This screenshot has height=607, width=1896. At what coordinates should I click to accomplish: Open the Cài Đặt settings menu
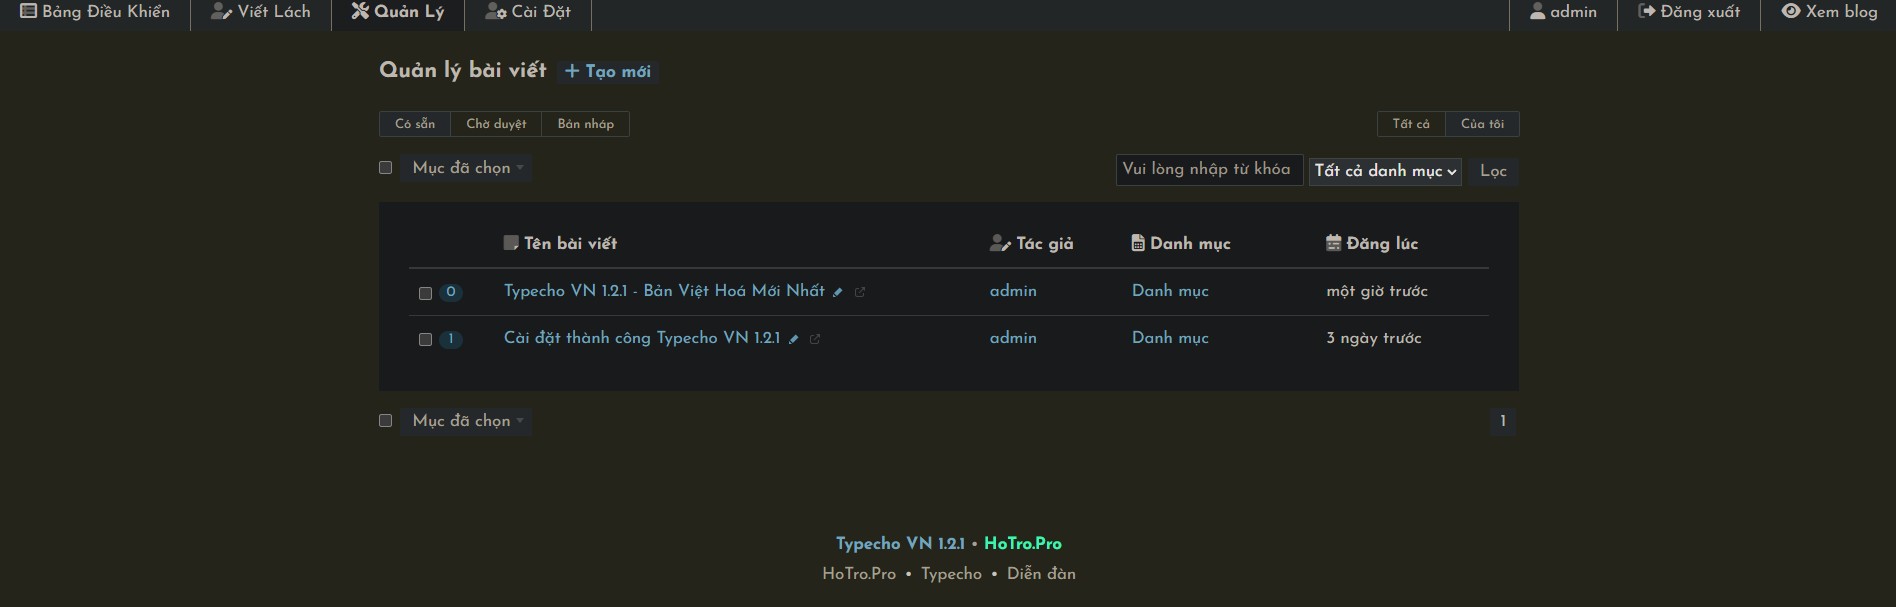[528, 12]
